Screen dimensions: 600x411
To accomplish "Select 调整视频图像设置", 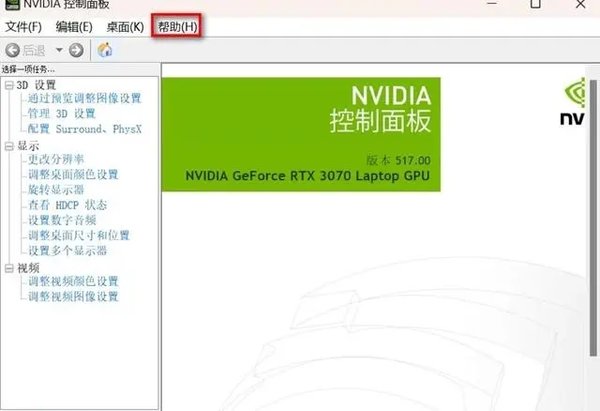I will pos(73,297).
